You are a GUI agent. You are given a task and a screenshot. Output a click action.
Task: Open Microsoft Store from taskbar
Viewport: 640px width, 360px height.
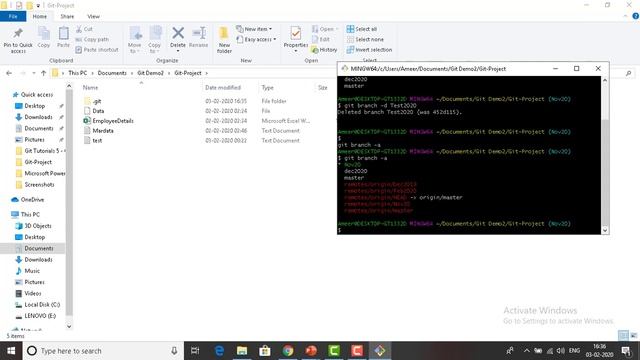(265, 351)
